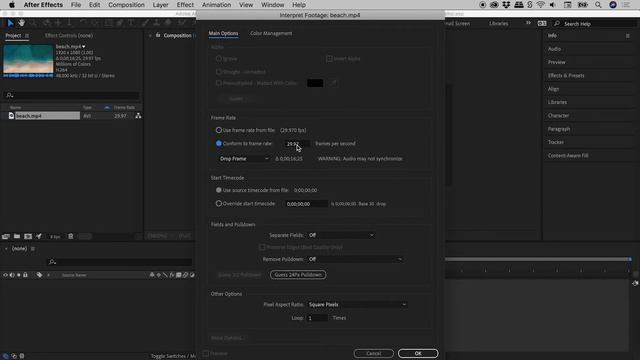Image resolution: width=640 pixels, height=360 pixels.
Task: Click the Interpret Footage icon in Project footer
Action: tap(6, 236)
